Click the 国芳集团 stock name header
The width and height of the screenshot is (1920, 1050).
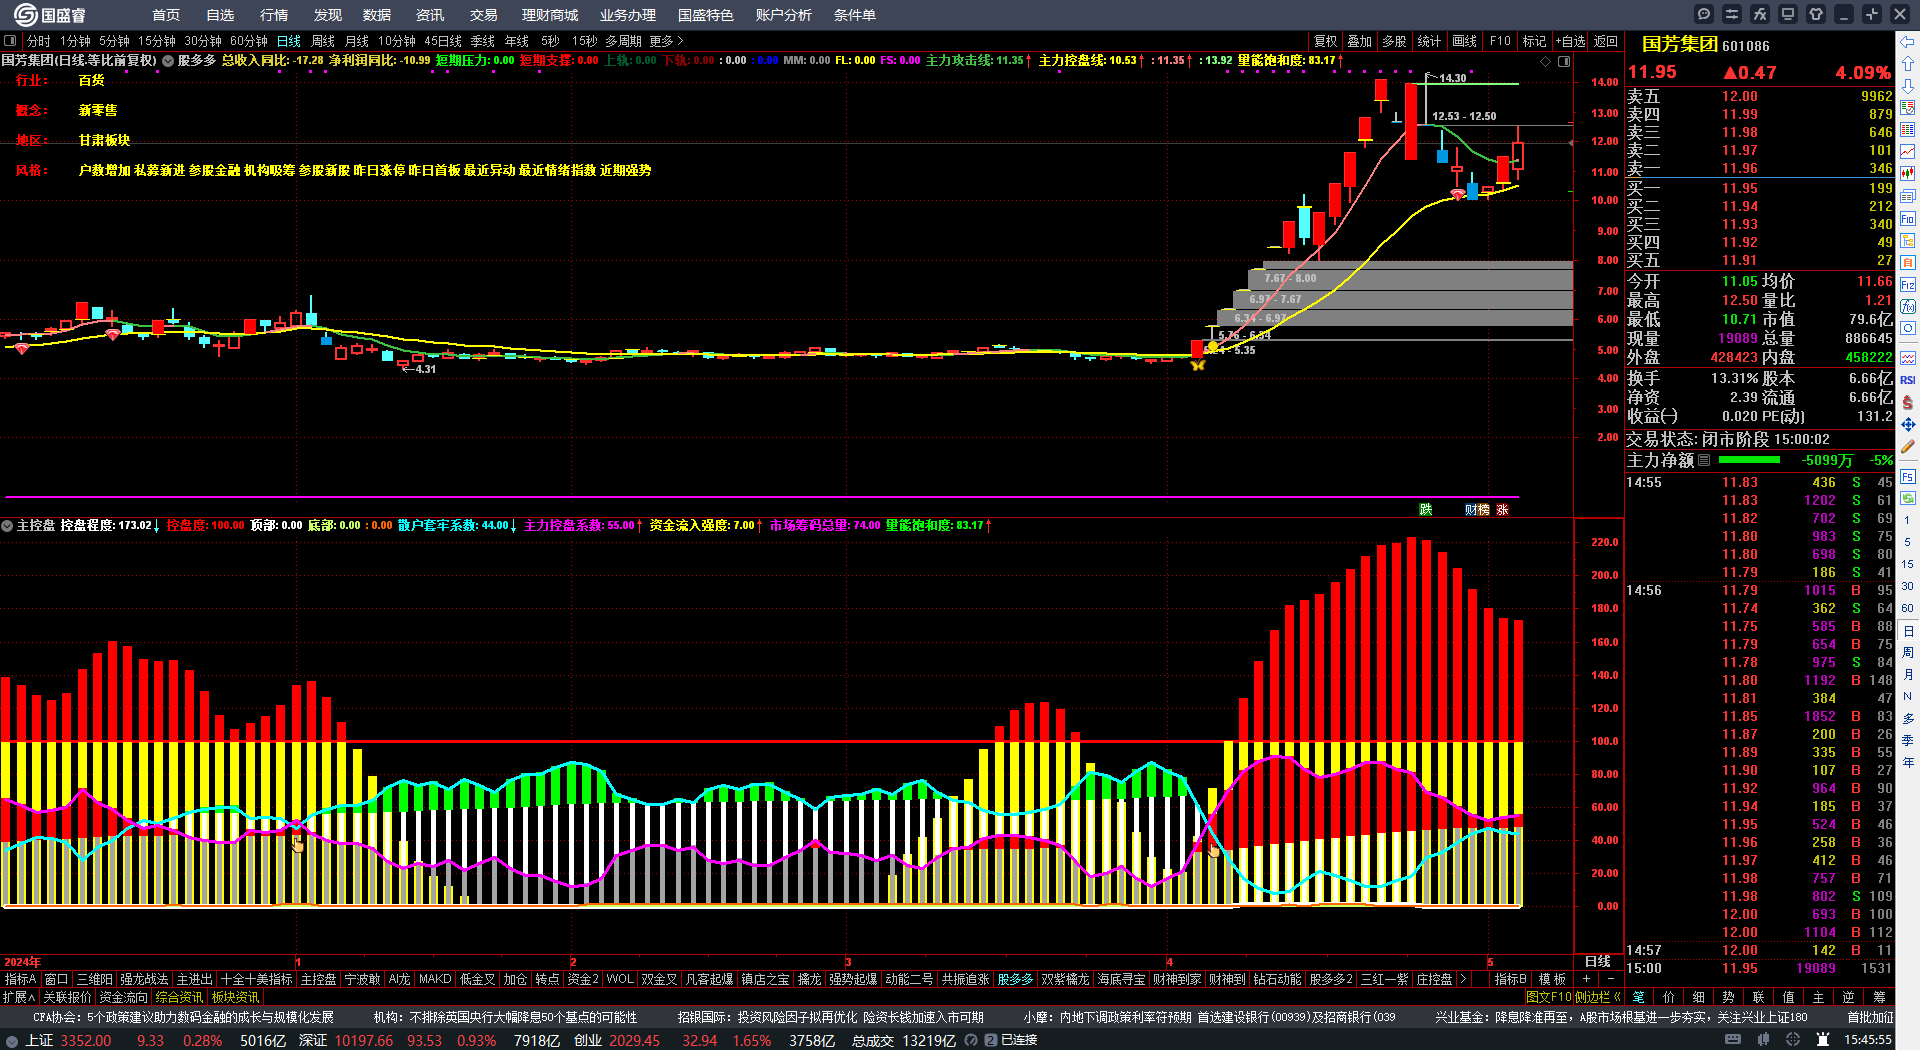coord(1680,45)
